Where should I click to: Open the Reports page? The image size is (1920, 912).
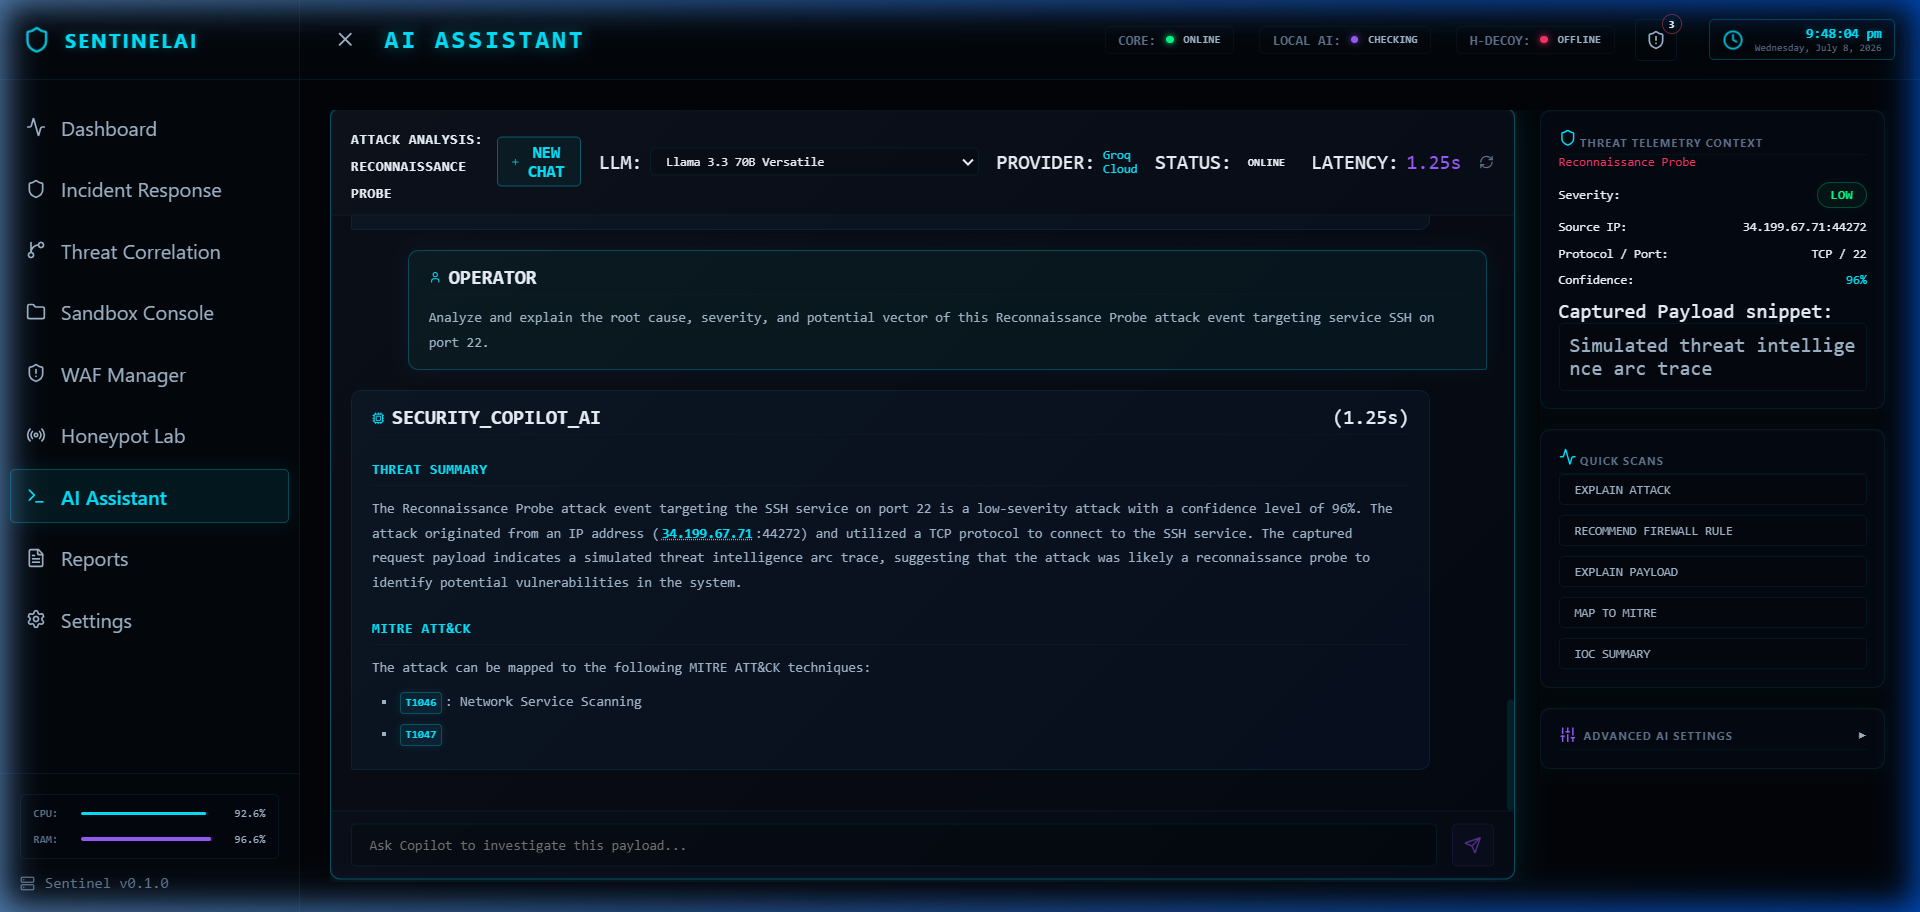click(x=150, y=559)
